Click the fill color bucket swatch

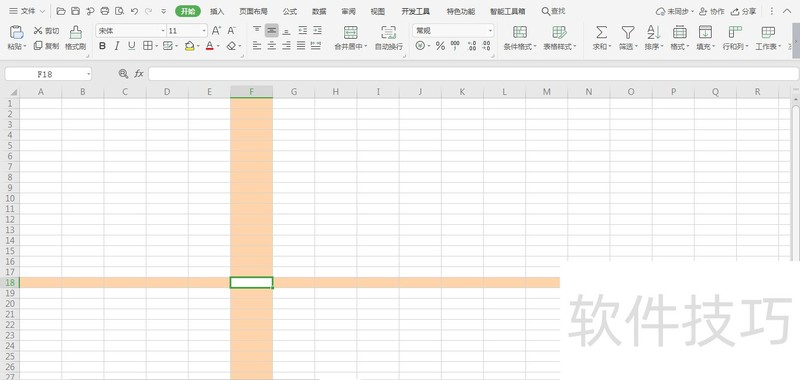click(x=189, y=46)
